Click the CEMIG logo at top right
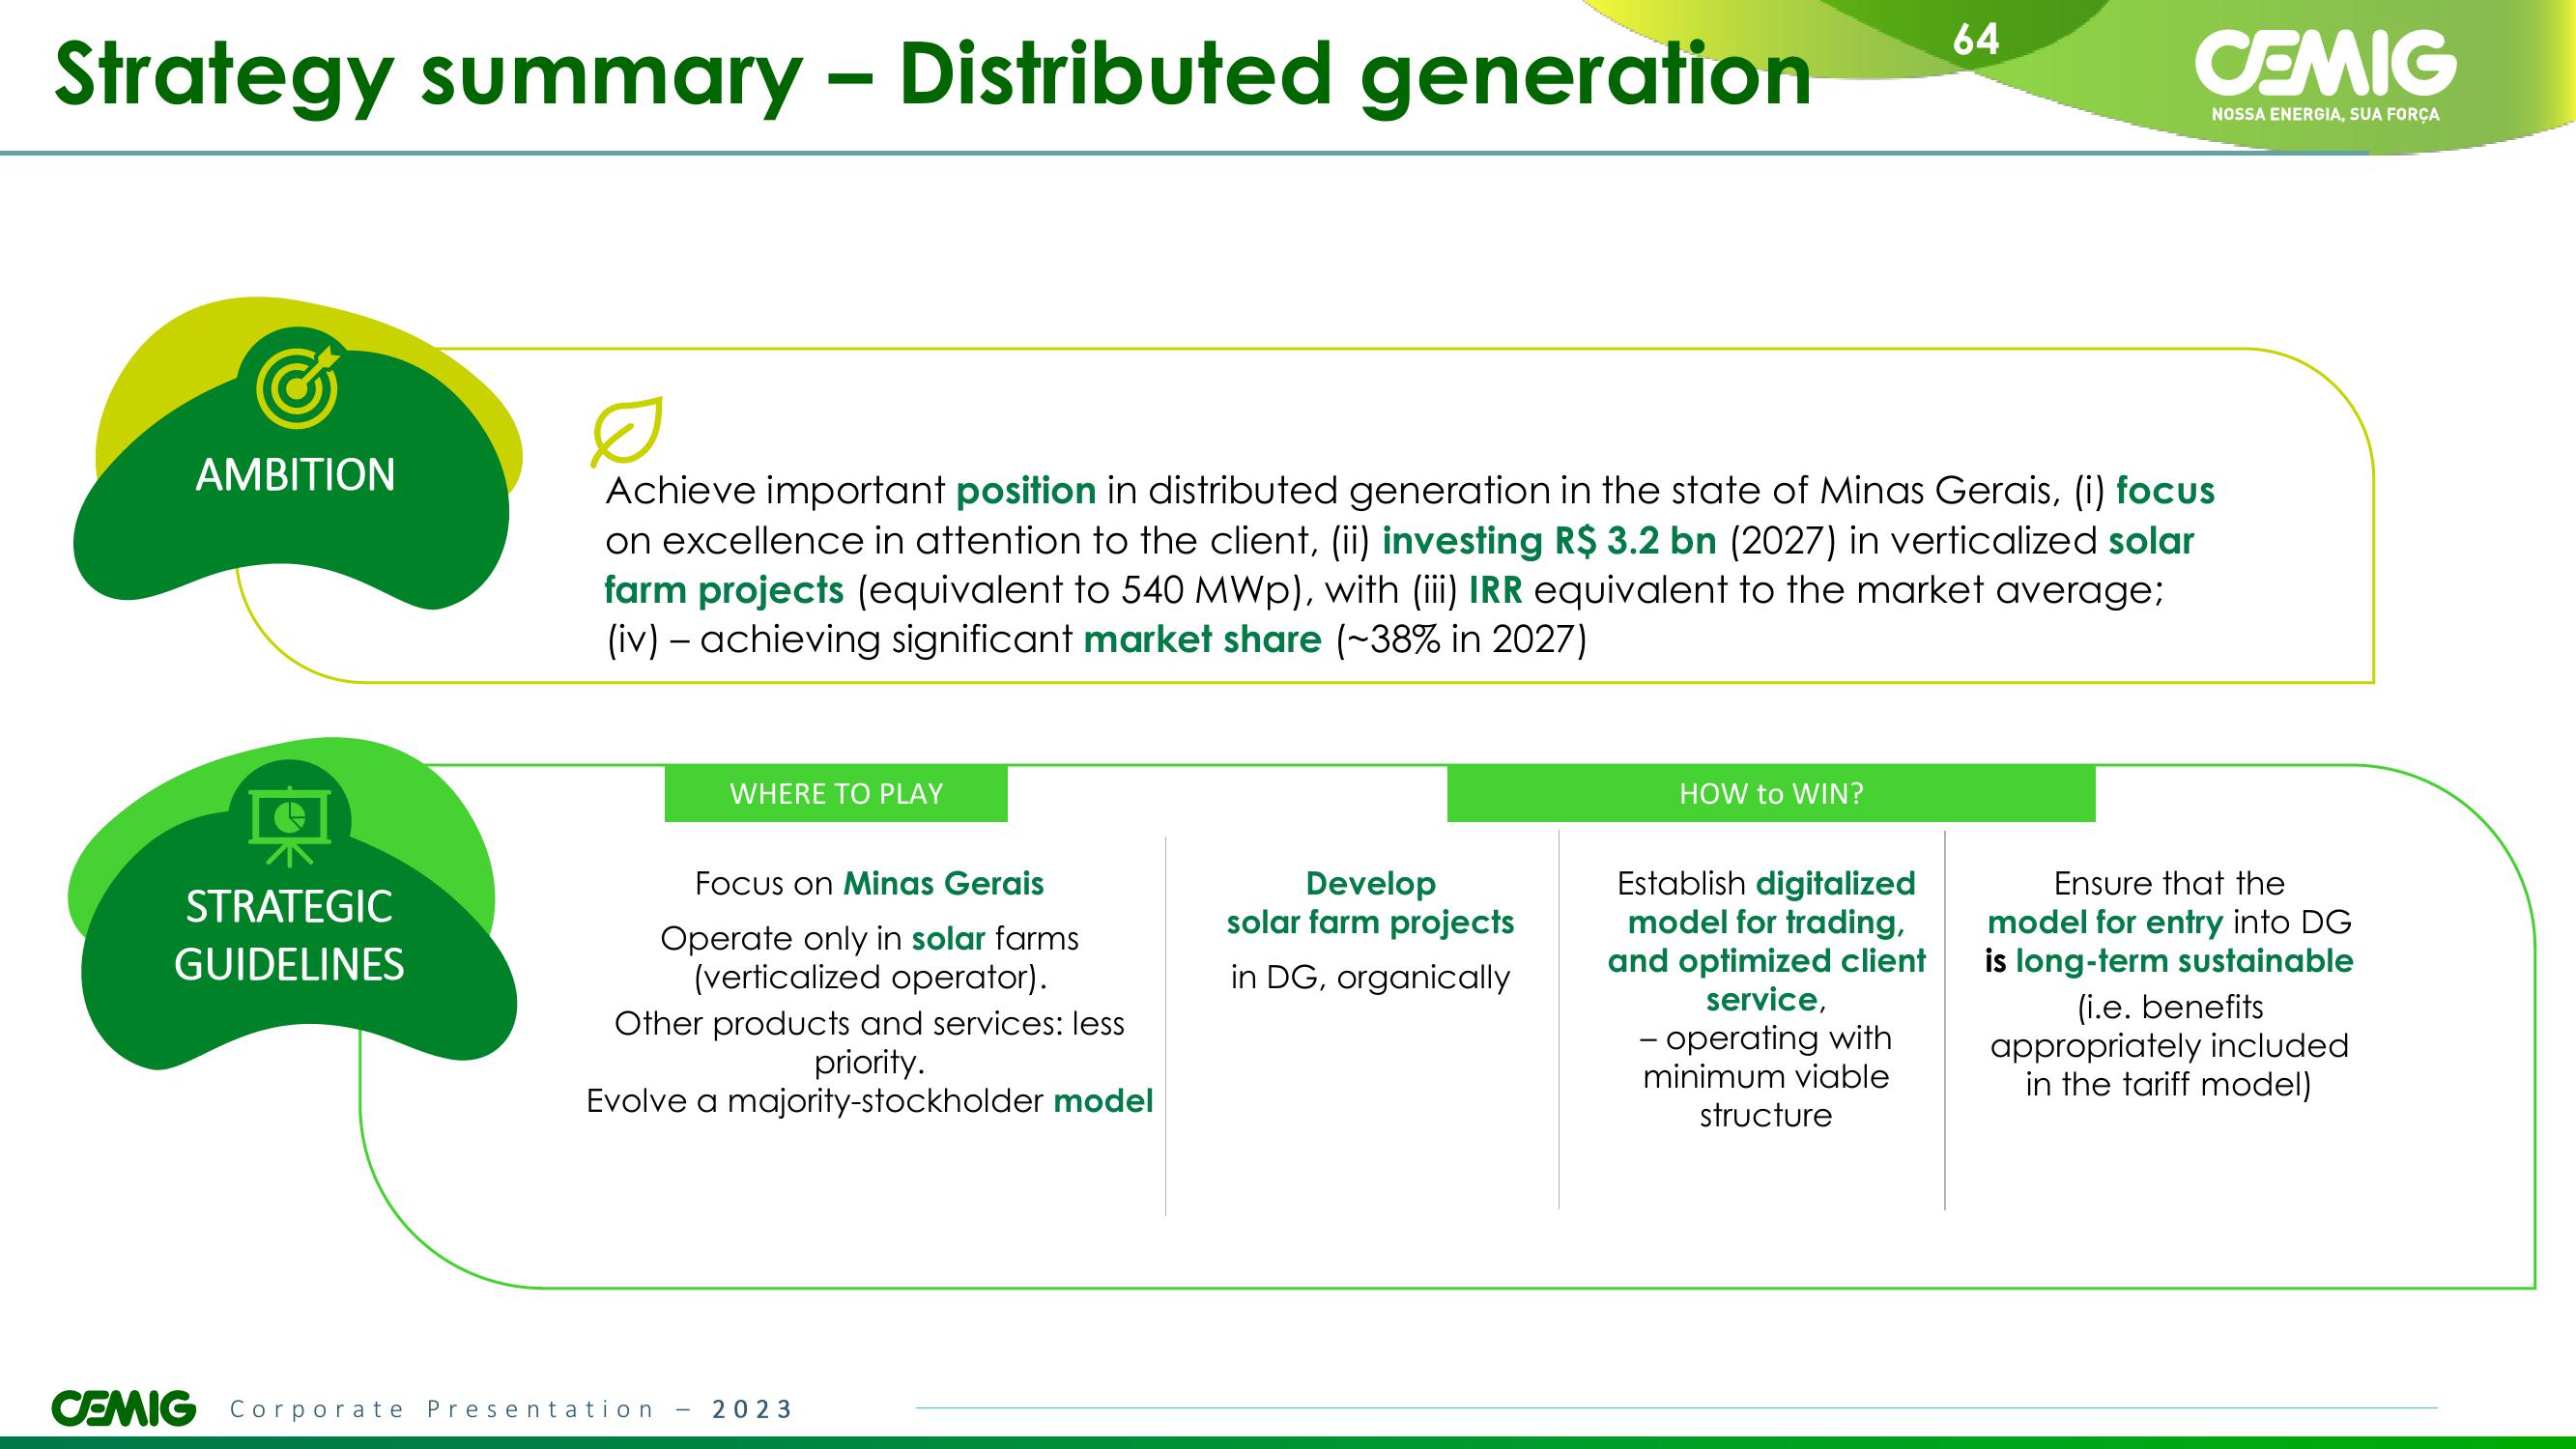The width and height of the screenshot is (2576, 1449). [2325, 64]
